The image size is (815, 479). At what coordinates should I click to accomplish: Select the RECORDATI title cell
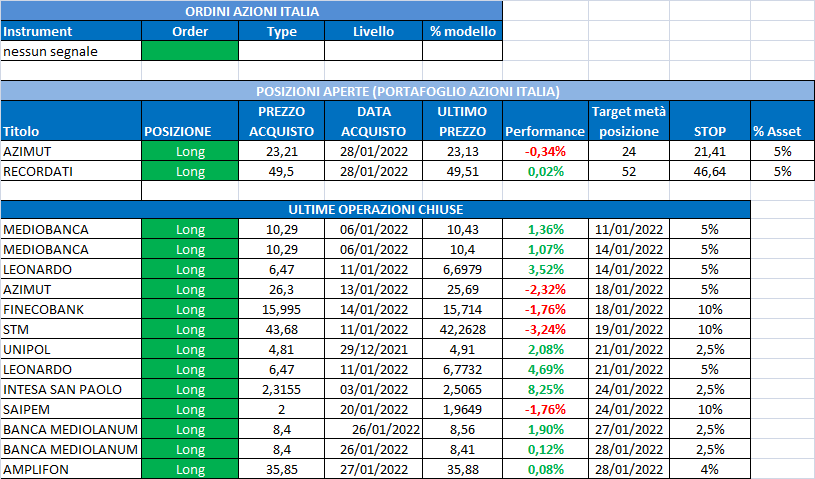click(x=71, y=171)
